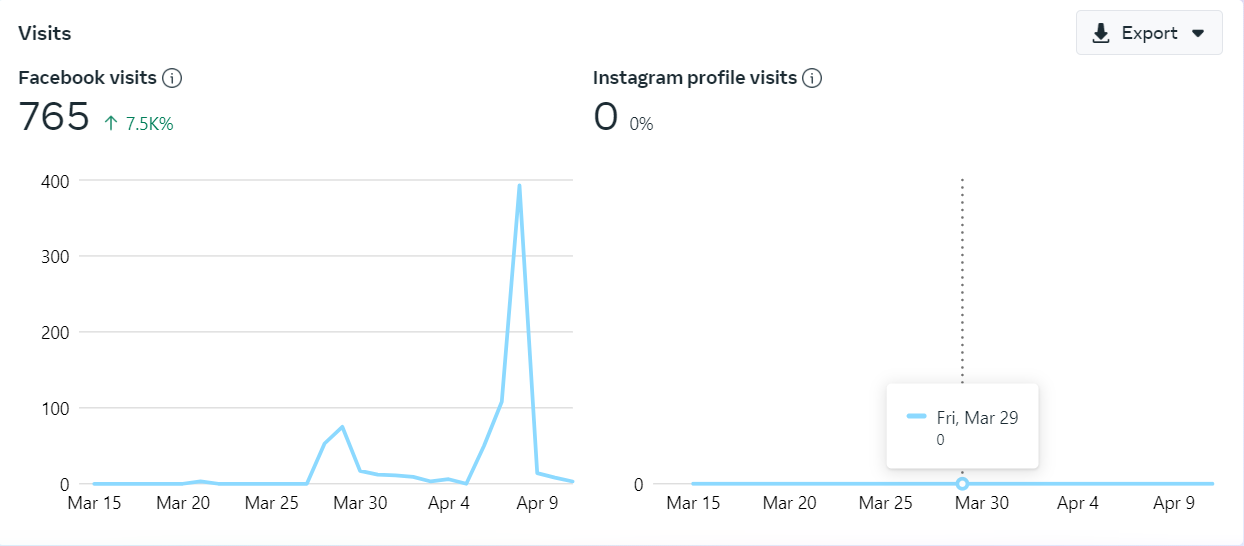This screenshot has width=1244, height=546.
Task: Click the green upward trend arrow
Action: tap(111, 123)
